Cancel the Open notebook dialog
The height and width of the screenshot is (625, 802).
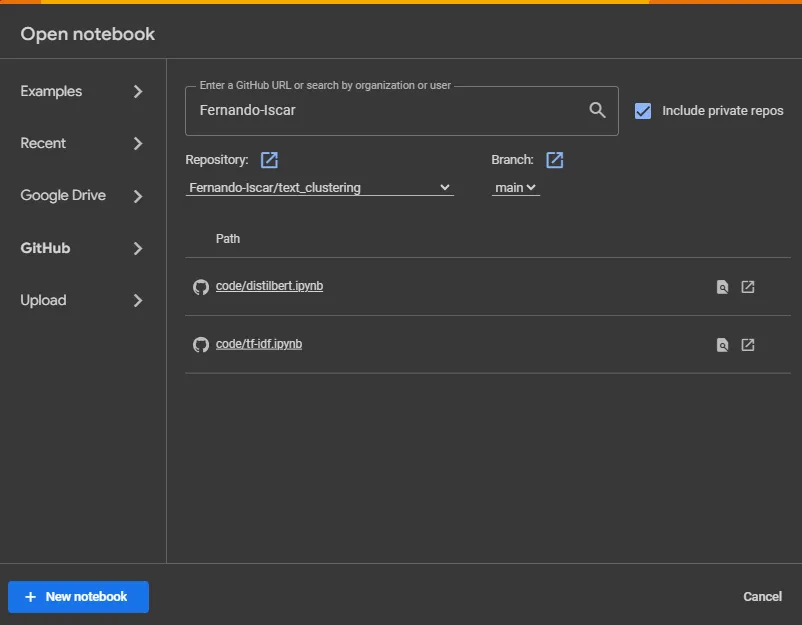(762, 597)
